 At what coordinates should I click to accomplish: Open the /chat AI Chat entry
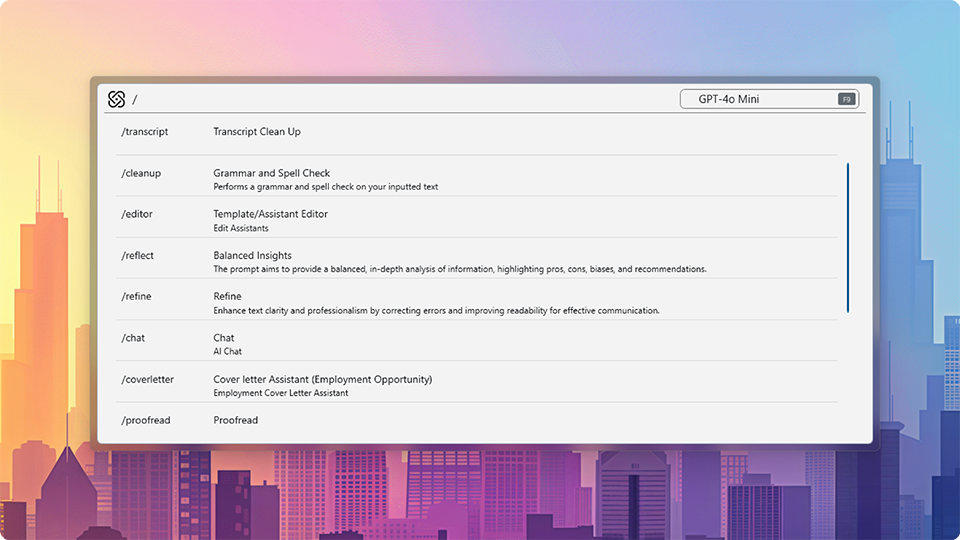point(476,341)
